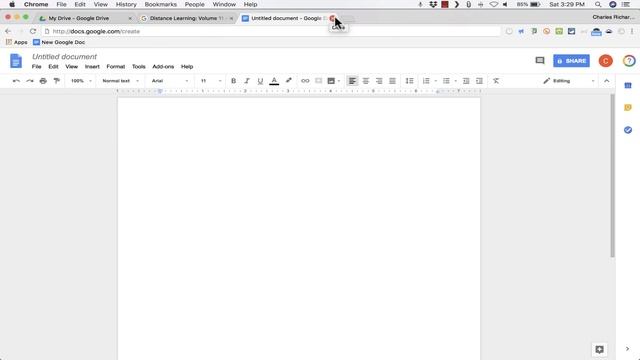Set center text alignment
Image resolution: width=640 pixels, height=360 pixels.
tap(366, 81)
